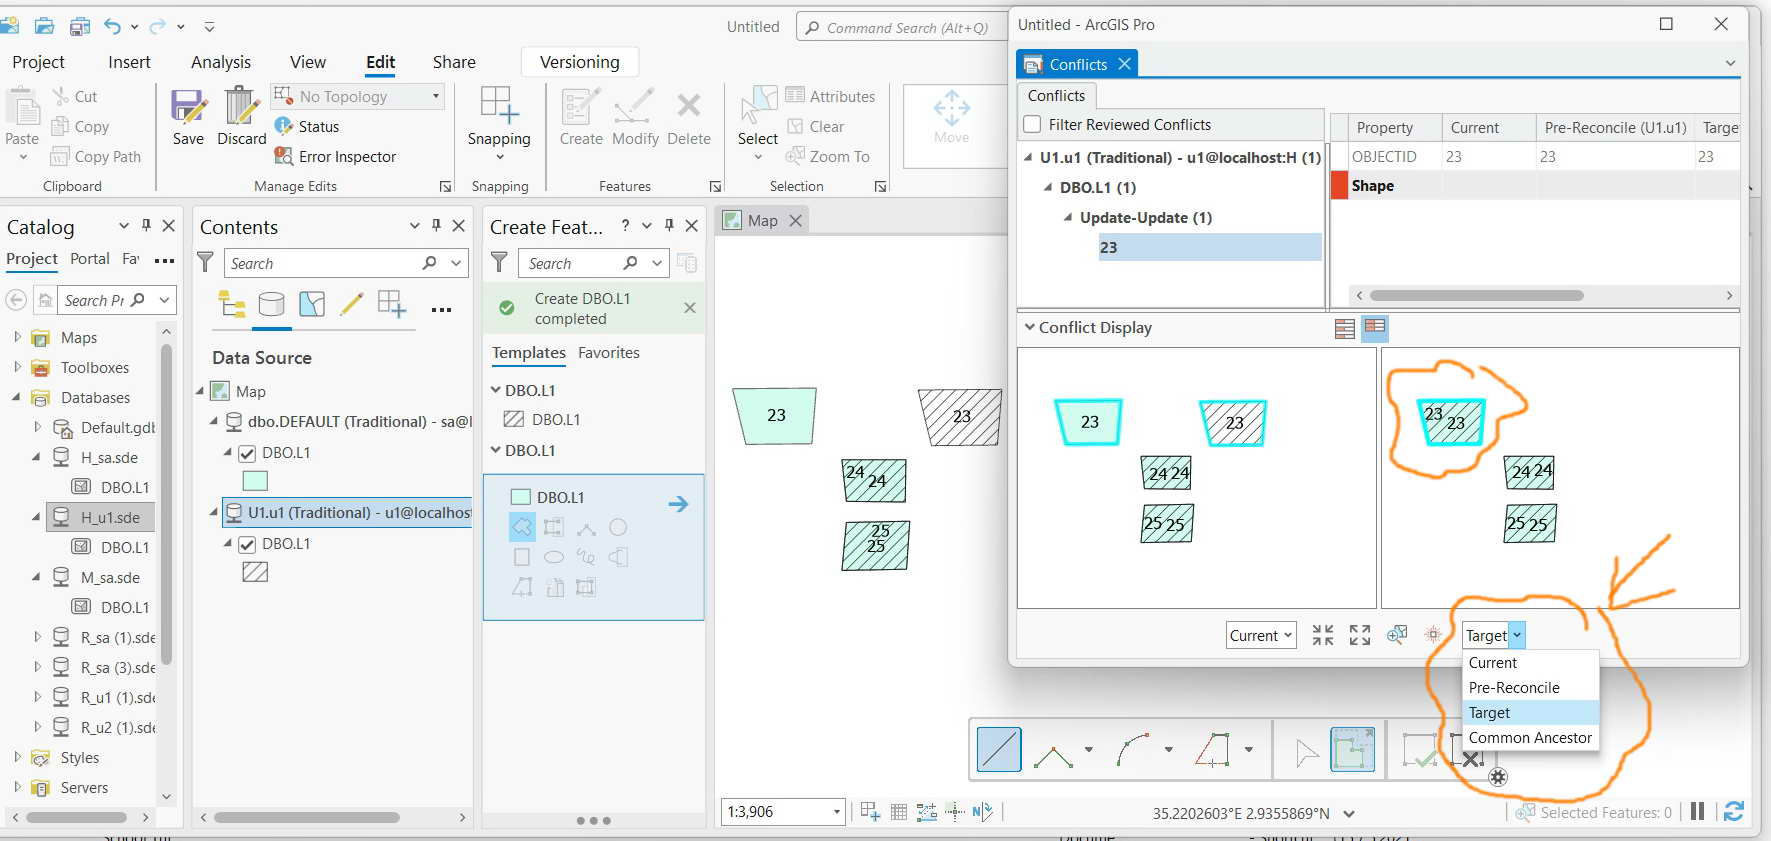Switch Conflict Display to side-by-side layout
Screen dimensions: 1771x841
1375,327
